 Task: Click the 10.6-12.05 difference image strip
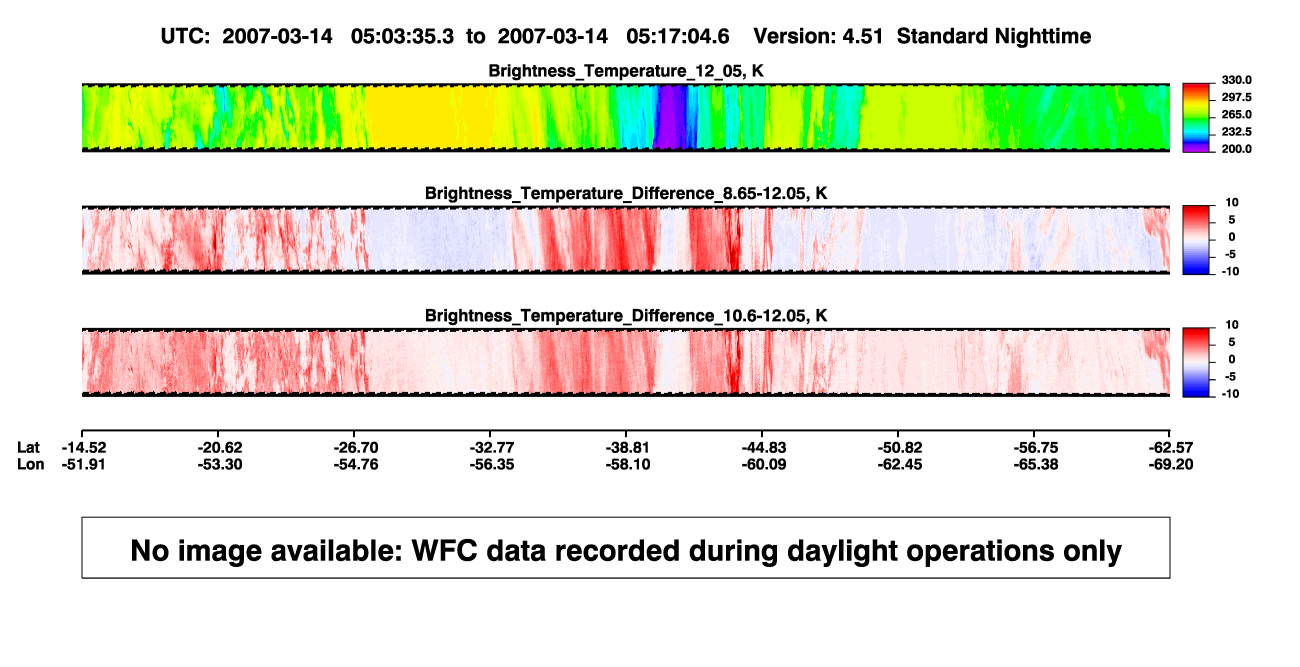626,362
